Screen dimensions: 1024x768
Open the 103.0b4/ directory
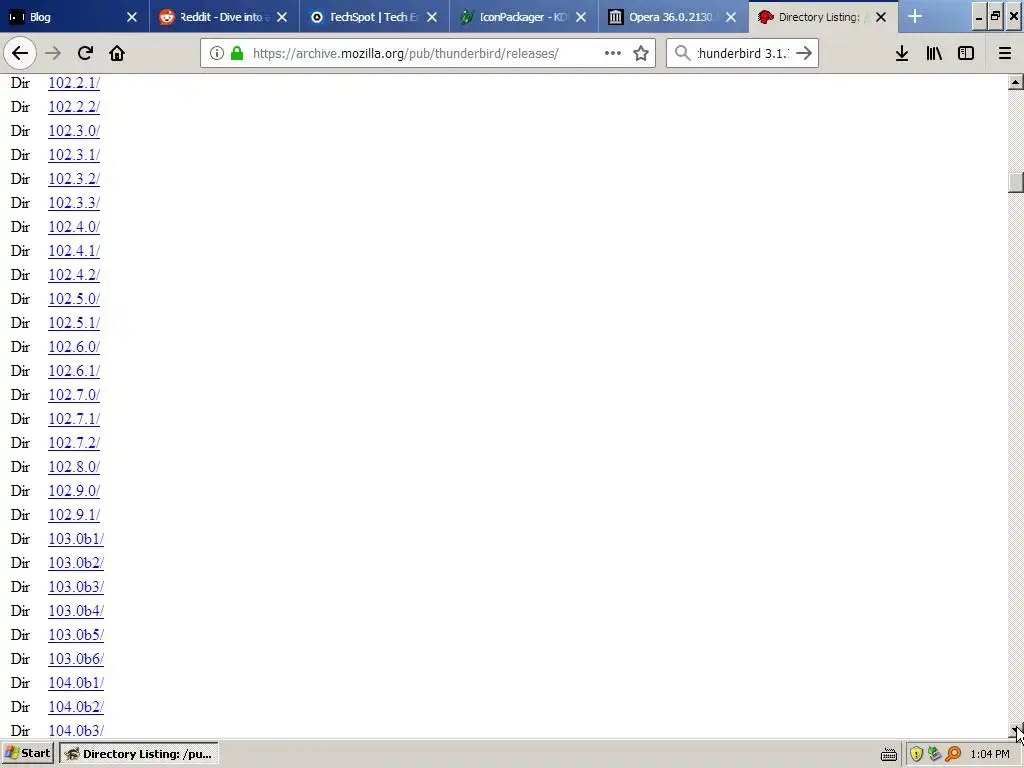(x=76, y=611)
